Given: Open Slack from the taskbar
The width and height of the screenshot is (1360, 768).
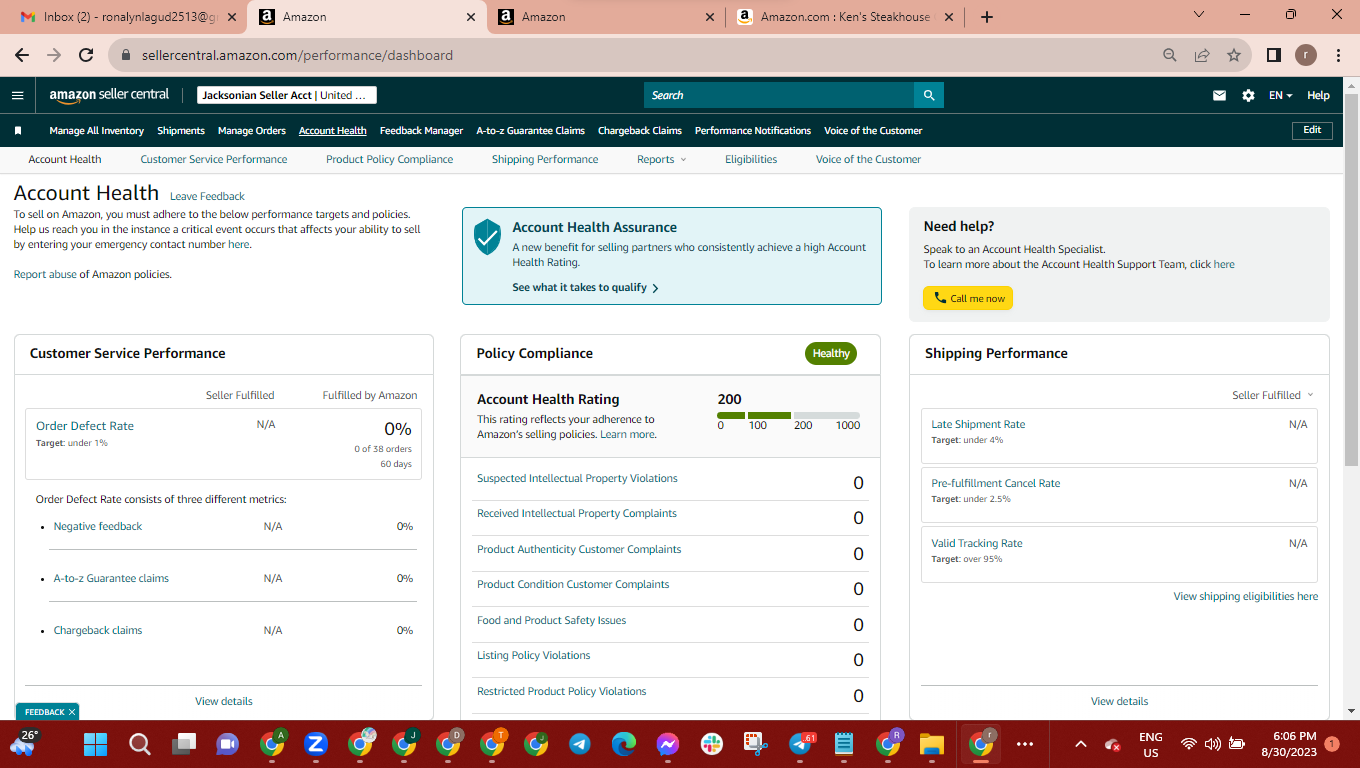Looking at the screenshot, I should click(712, 744).
